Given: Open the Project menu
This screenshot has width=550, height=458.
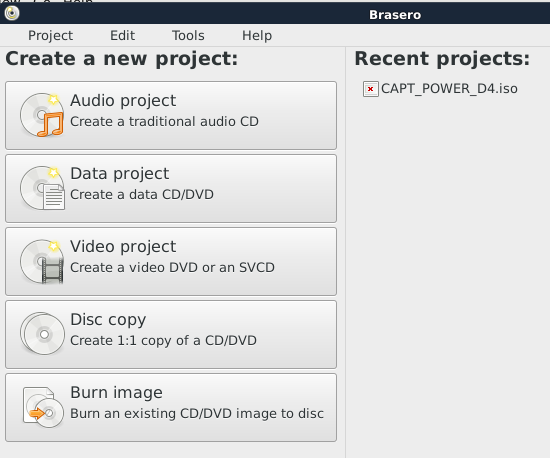Looking at the screenshot, I should pos(51,35).
